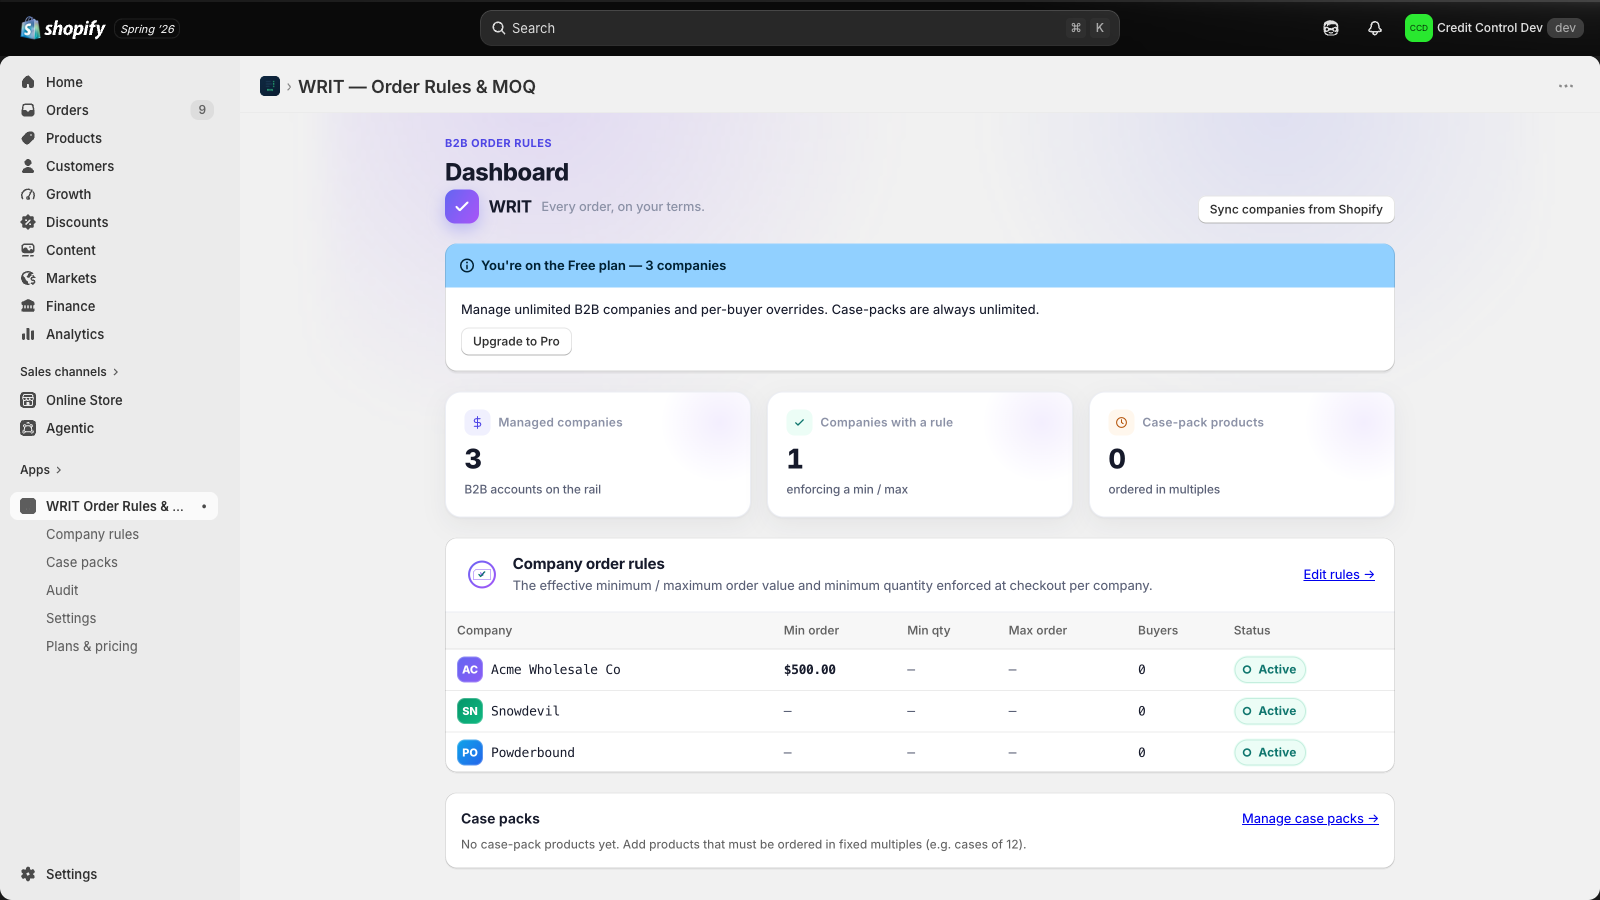Open the three-dot more actions menu
Viewport: 1600px width, 900px height.
pos(1566,86)
